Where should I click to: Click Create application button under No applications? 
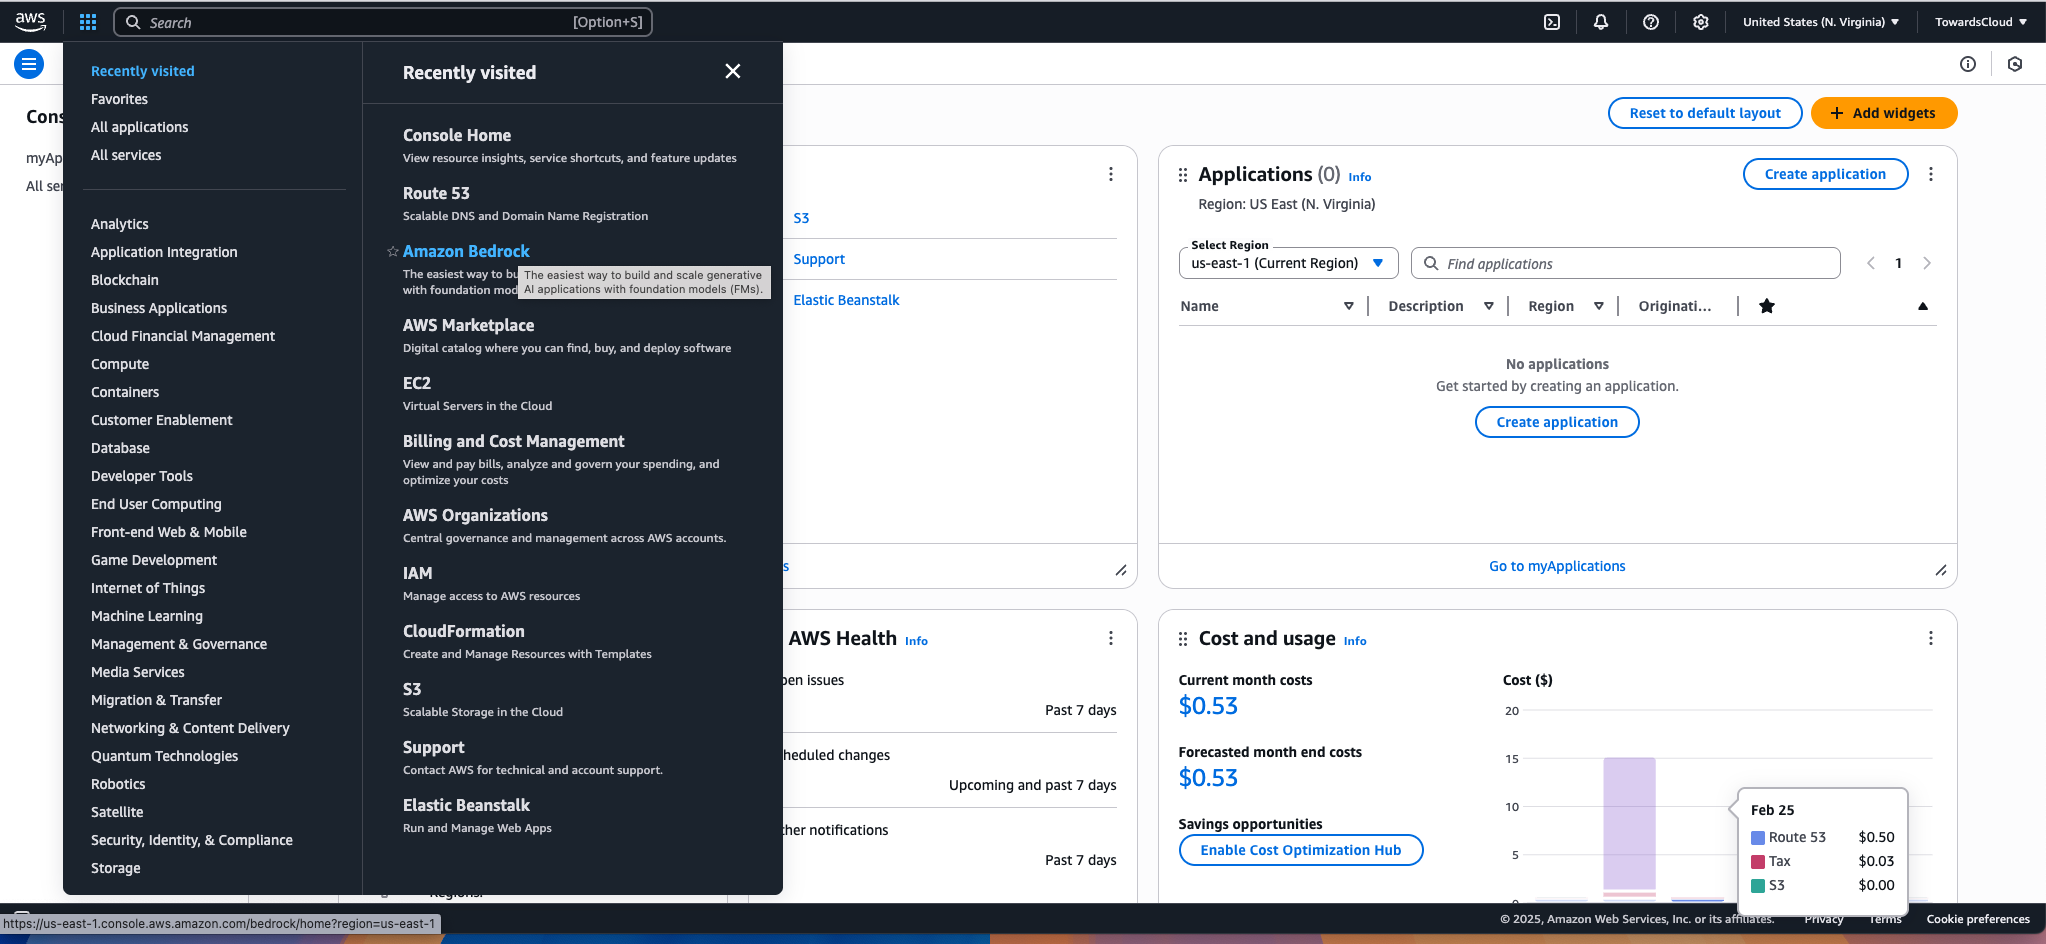pos(1557,422)
